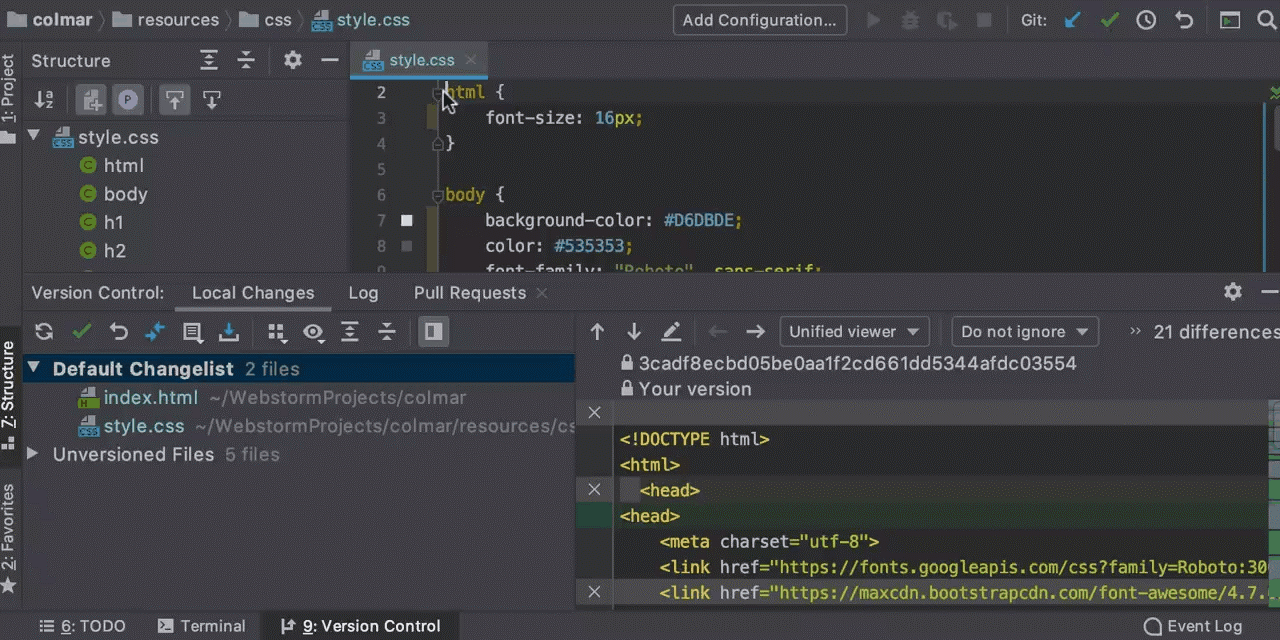Toggle Show Properties P button in Structure
1280x640 pixels.
128,100
